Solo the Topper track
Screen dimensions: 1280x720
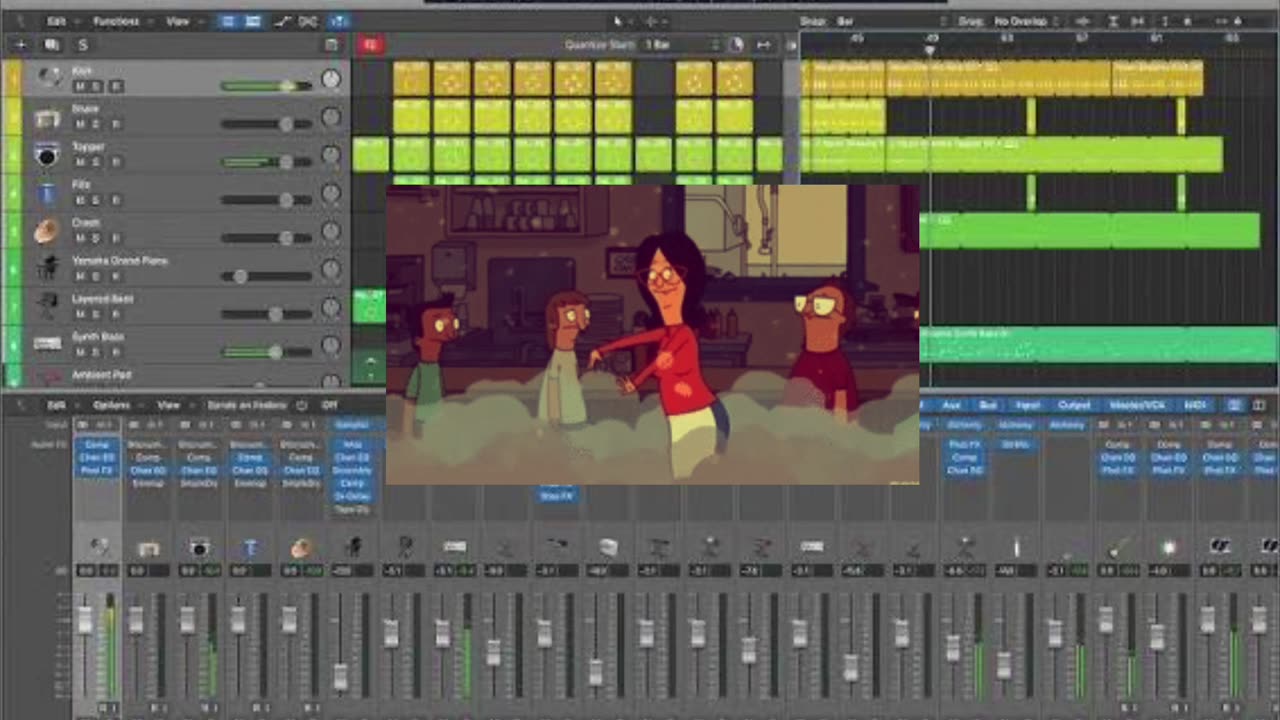point(98,162)
